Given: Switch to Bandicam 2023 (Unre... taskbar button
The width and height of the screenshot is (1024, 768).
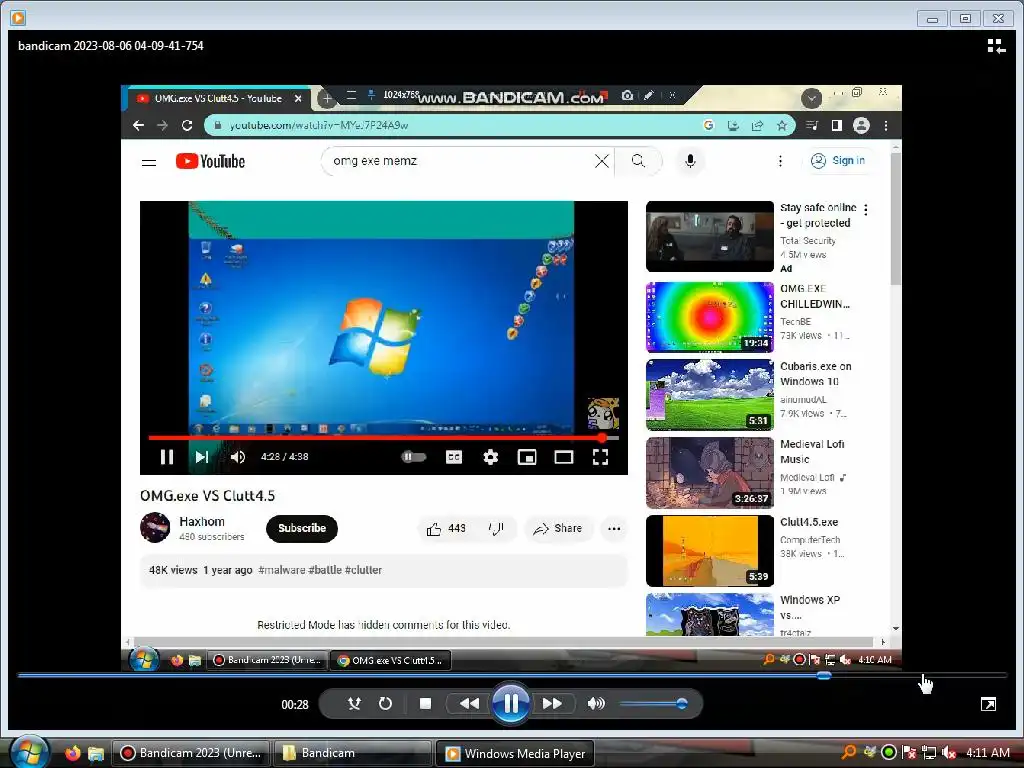Looking at the screenshot, I should (x=191, y=753).
